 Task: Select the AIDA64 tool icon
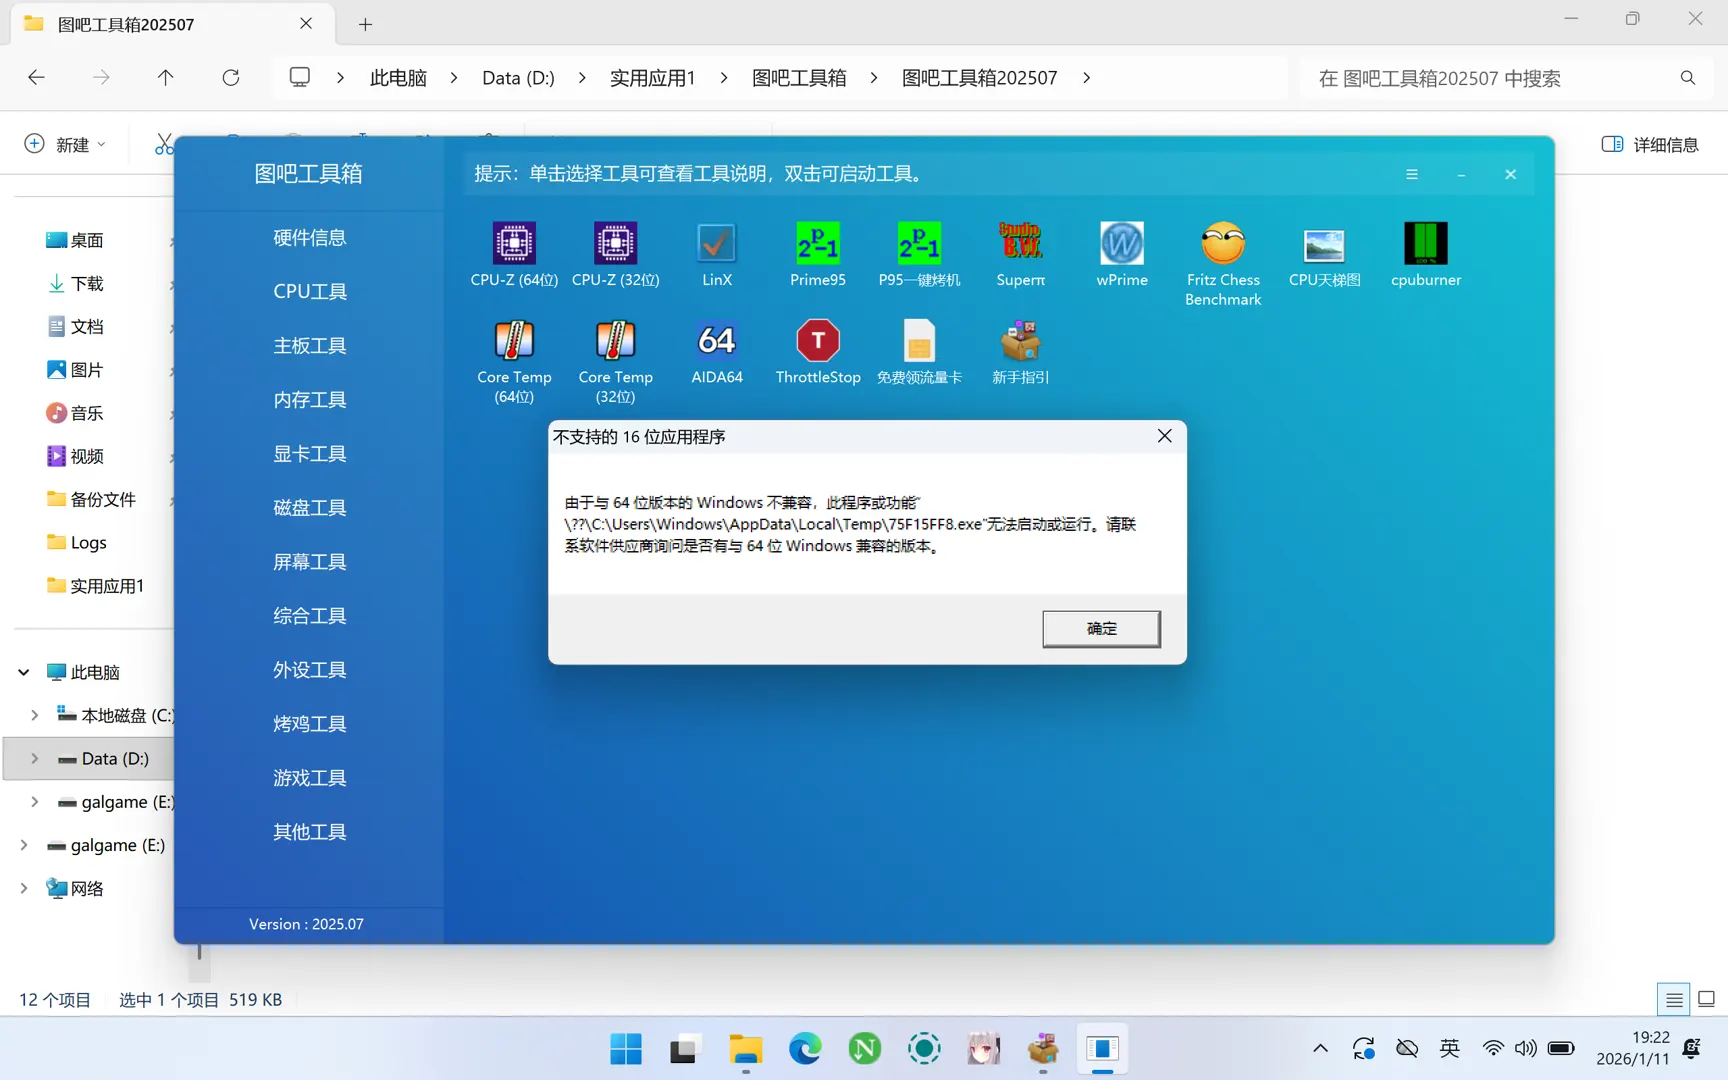click(717, 340)
